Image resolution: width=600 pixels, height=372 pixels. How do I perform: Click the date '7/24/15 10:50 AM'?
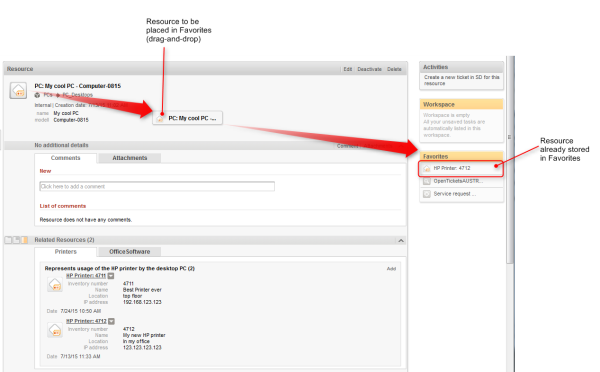80,311
